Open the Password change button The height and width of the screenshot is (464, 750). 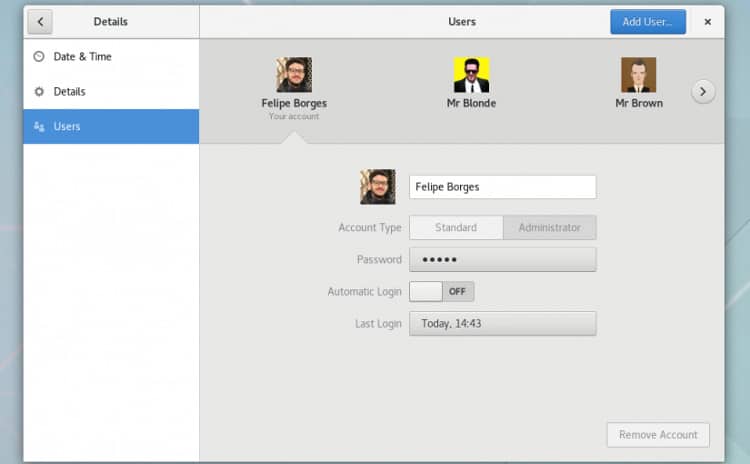coord(503,259)
